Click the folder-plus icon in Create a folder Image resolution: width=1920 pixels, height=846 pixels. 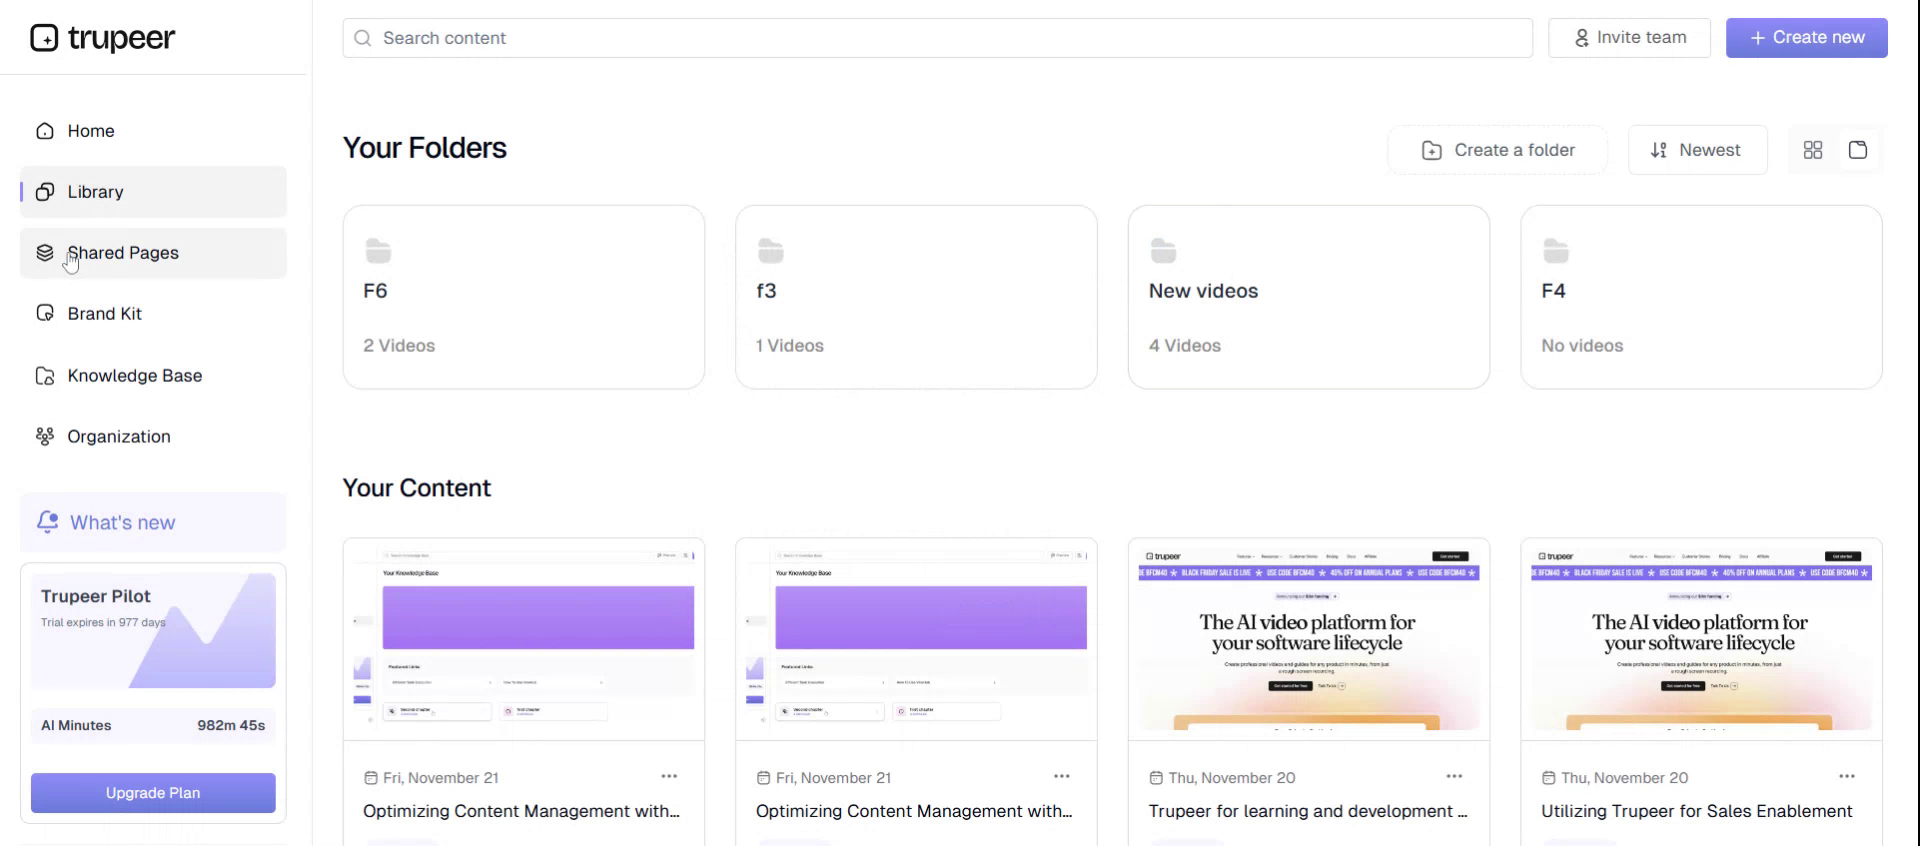click(1432, 150)
